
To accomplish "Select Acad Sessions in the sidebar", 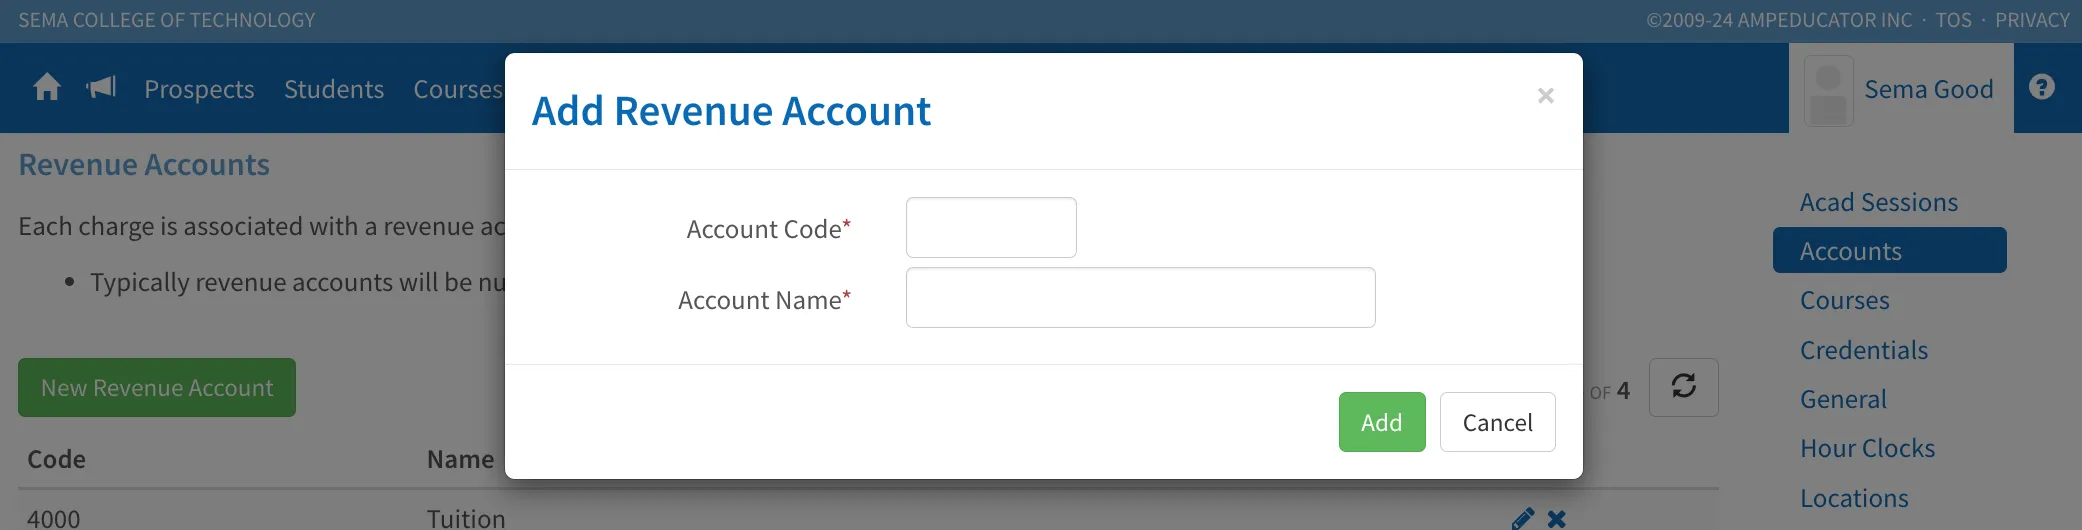I will click(x=1879, y=202).
